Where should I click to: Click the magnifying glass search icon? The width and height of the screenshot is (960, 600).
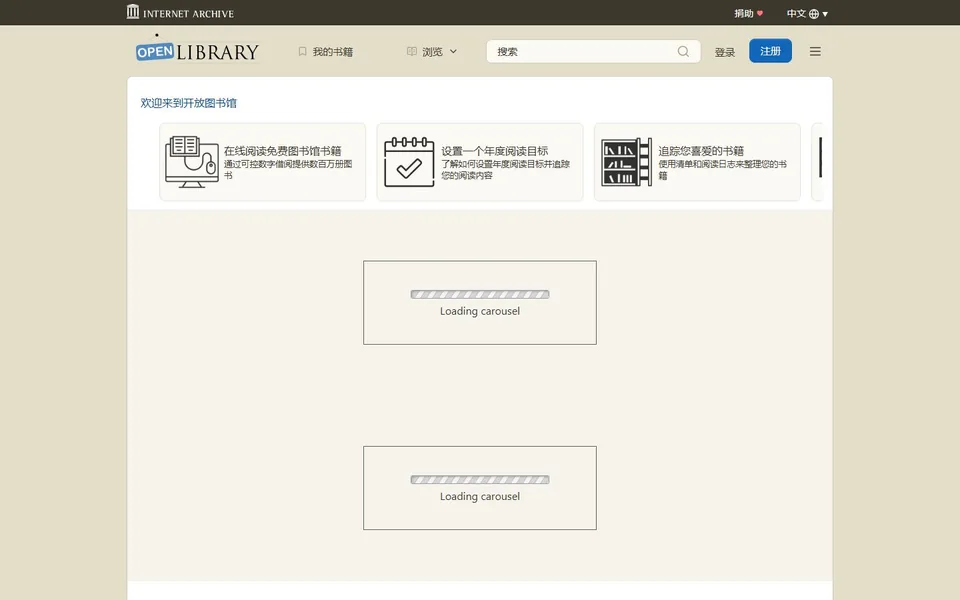click(683, 51)
